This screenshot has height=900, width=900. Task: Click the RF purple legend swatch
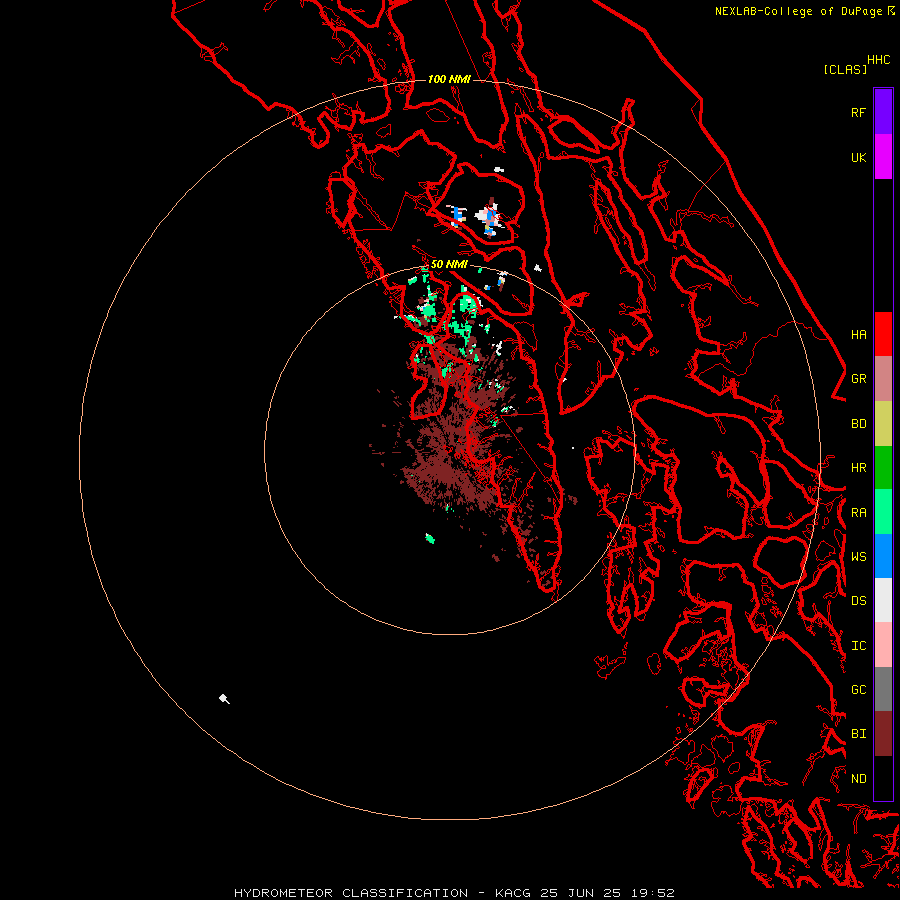[x=883, y=112]
